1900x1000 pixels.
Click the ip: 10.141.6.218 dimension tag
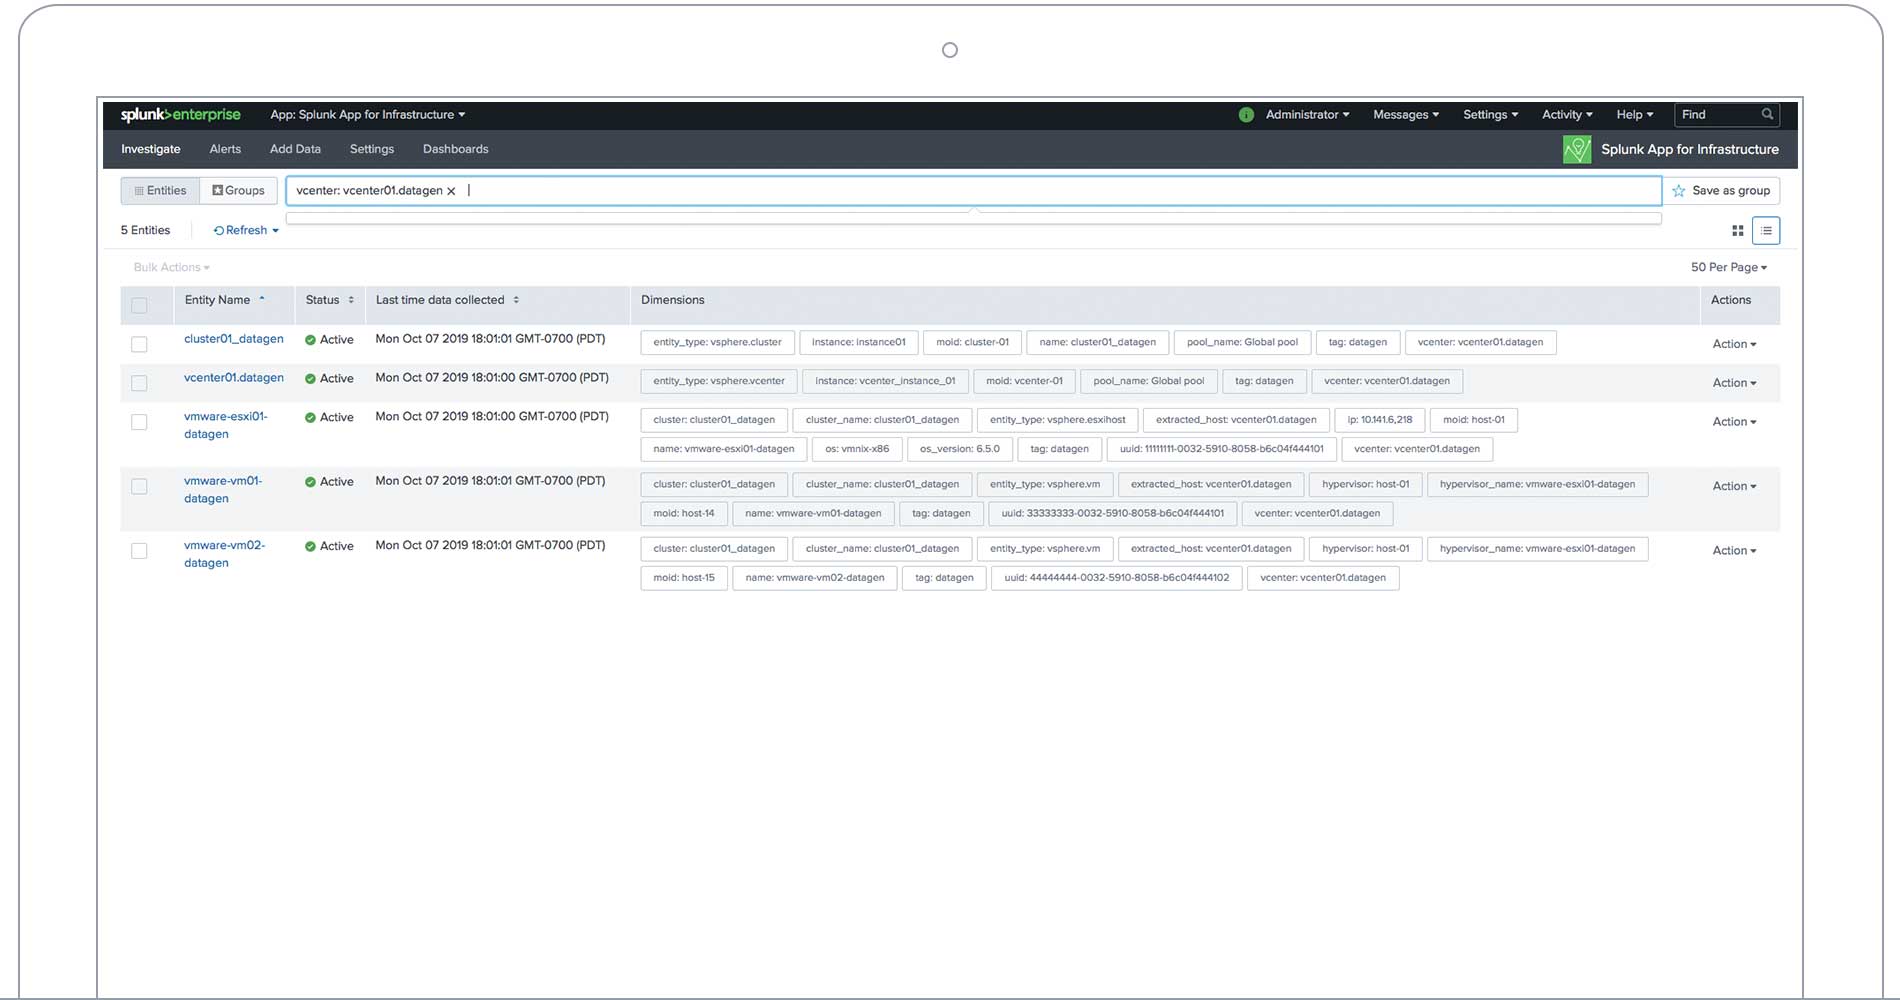point(1380,420)
